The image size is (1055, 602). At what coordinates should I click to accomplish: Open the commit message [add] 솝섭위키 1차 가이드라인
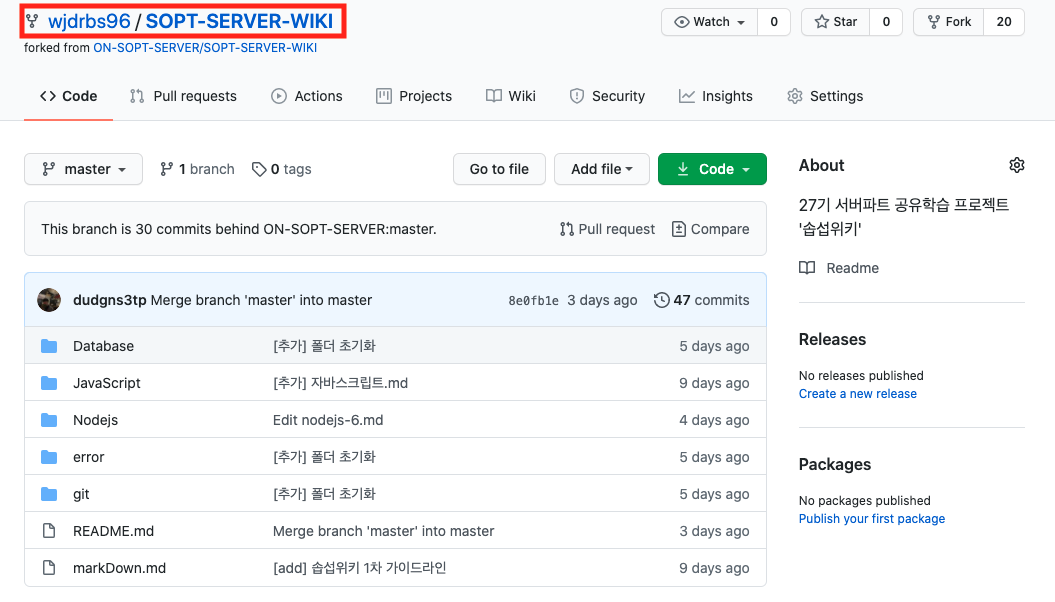(x=360, y=568)
